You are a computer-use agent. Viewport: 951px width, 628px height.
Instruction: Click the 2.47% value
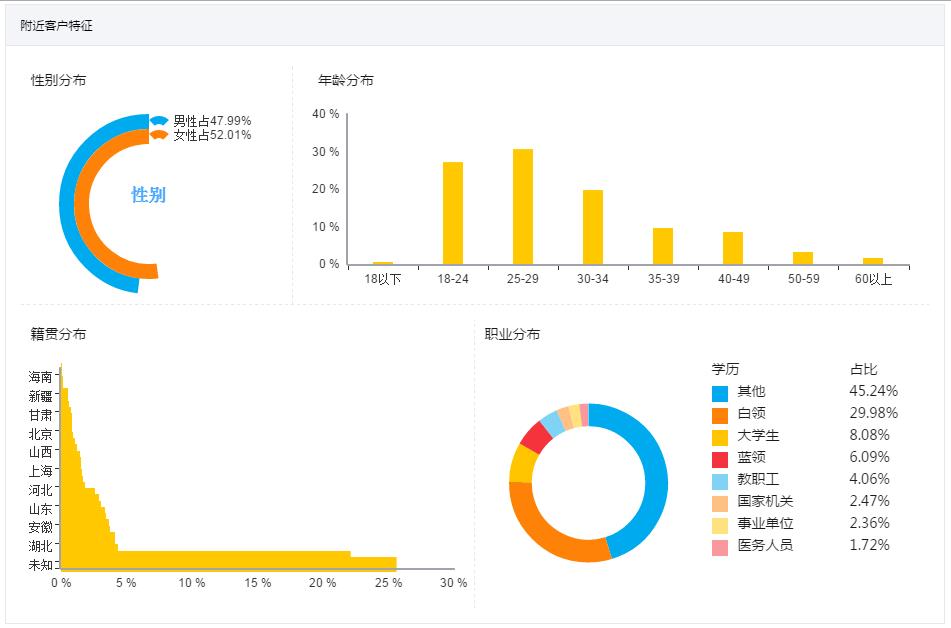coord(869,501)
